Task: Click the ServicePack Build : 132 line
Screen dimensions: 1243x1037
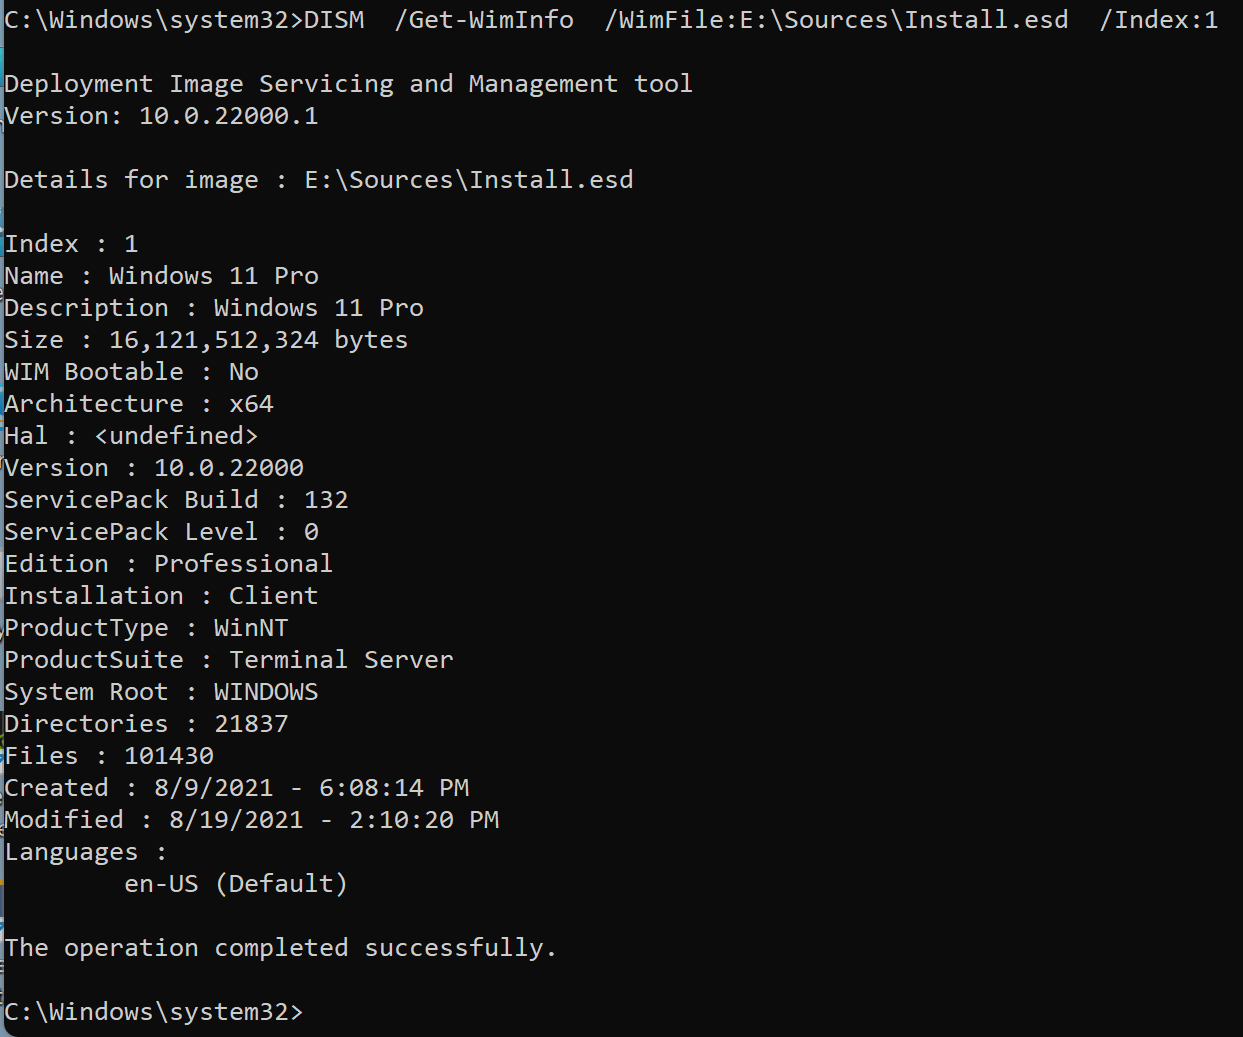Action: [176, 500]
